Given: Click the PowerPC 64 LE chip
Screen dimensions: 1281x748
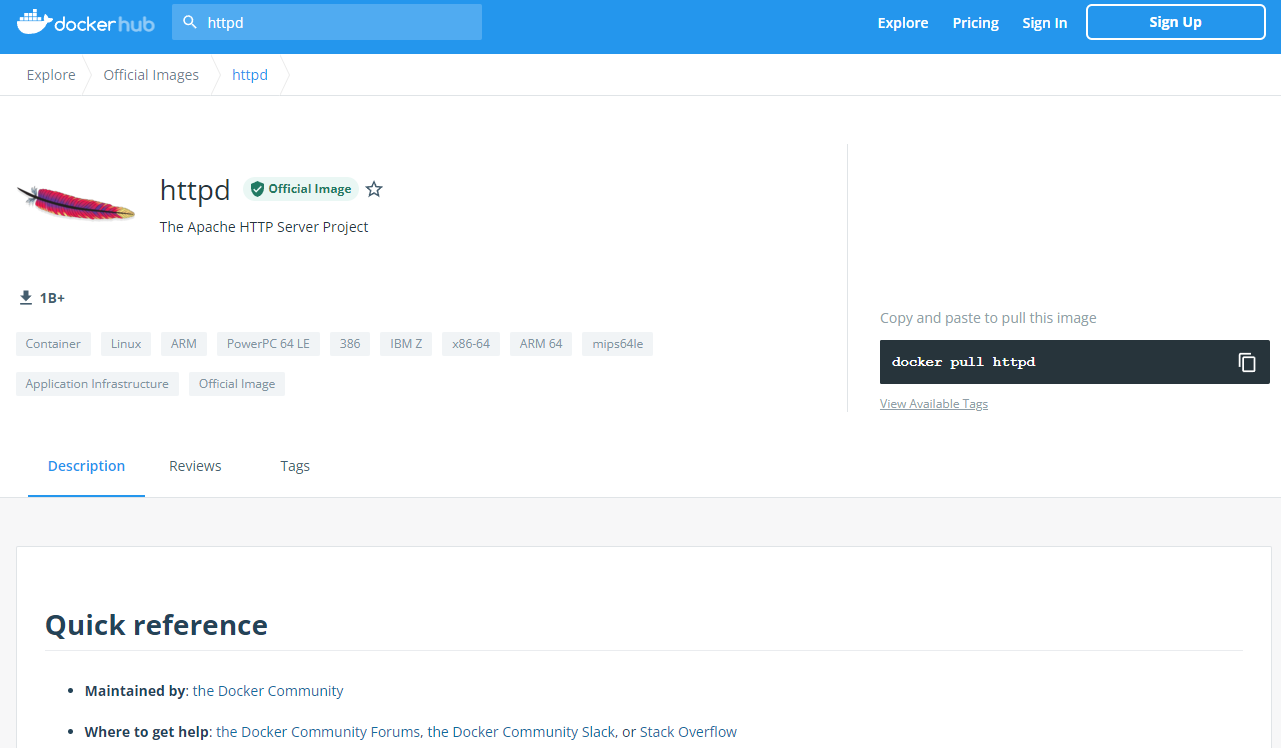Looking at the screenshot, I should click(268, 344).
